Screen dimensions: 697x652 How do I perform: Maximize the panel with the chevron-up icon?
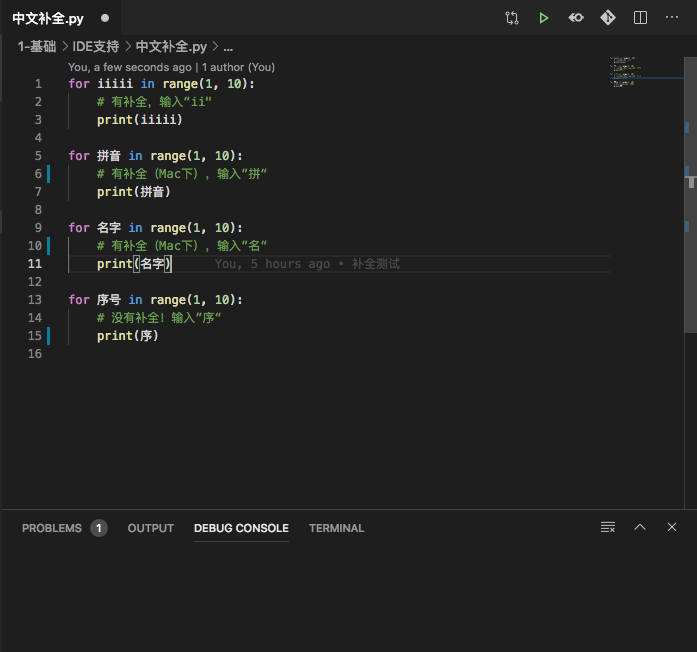[640, 527]
